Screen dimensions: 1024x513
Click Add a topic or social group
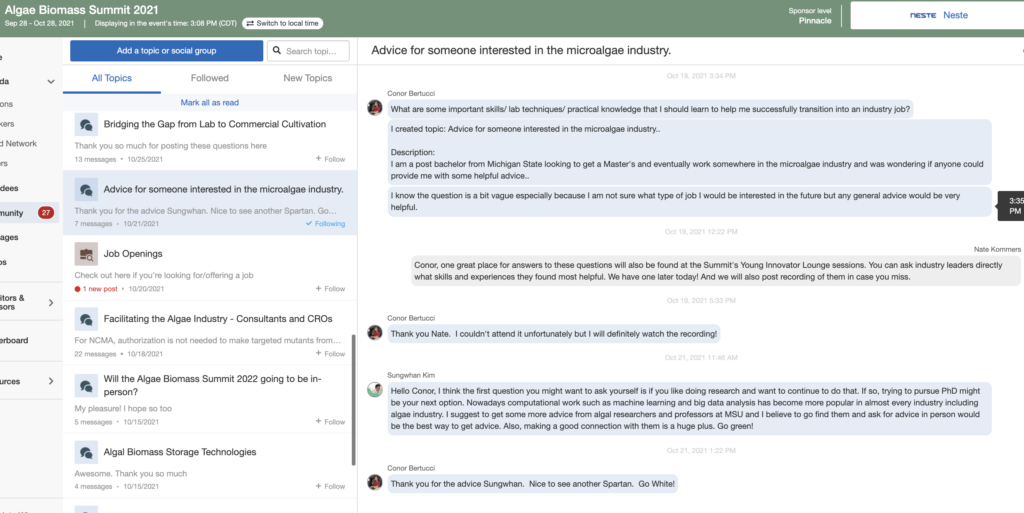(x=167, y=50)
